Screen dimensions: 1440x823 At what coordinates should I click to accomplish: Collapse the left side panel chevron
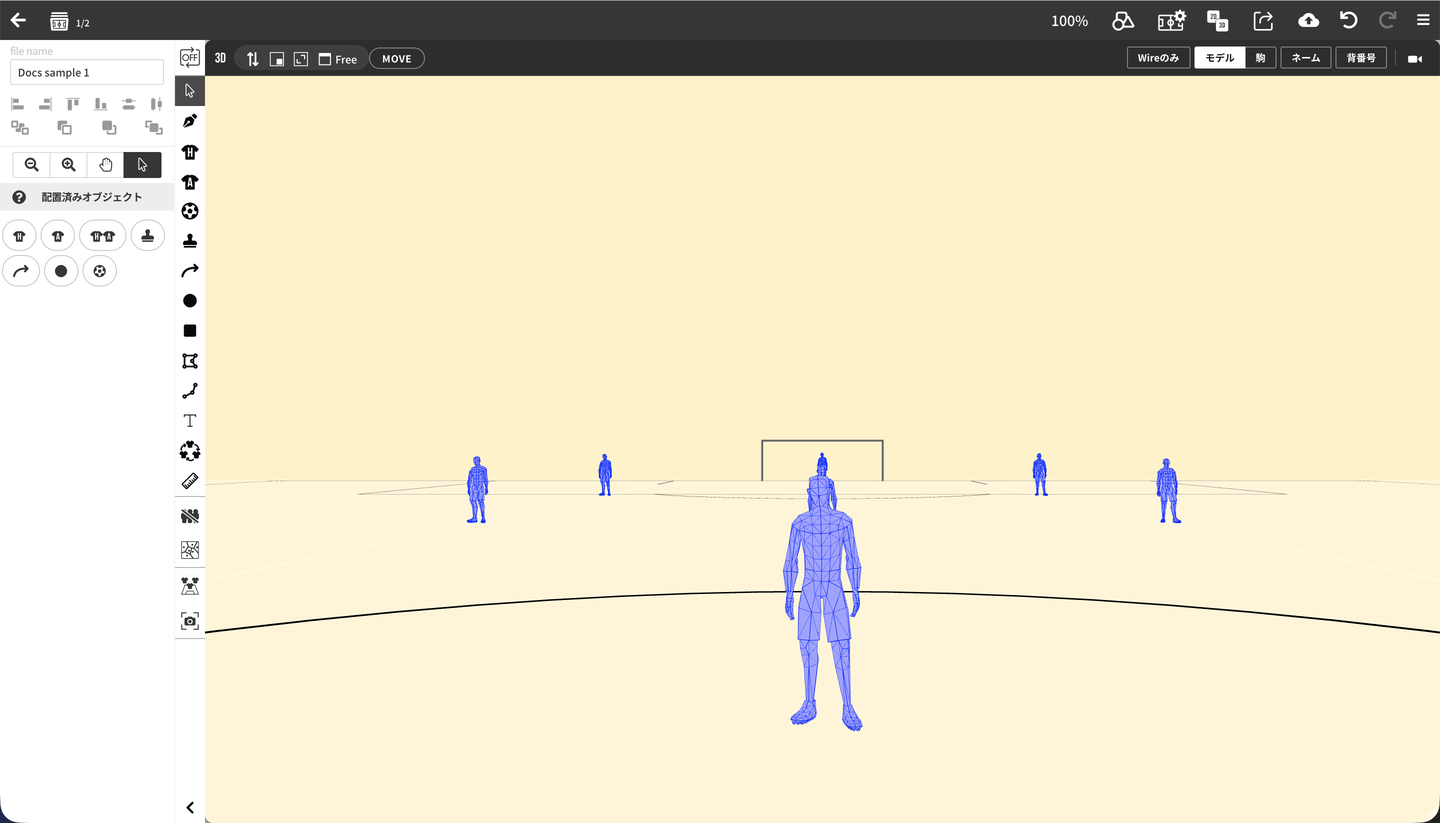click(x=190, y=808)
